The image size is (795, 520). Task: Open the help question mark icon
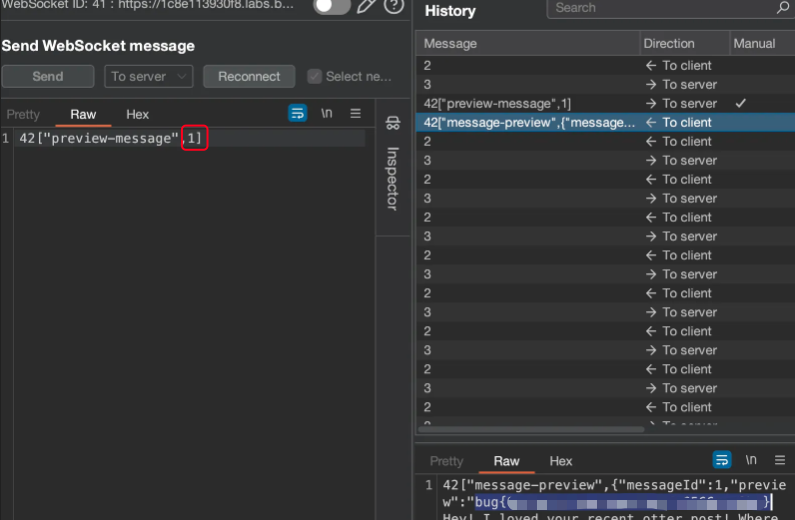pos(394,7)
